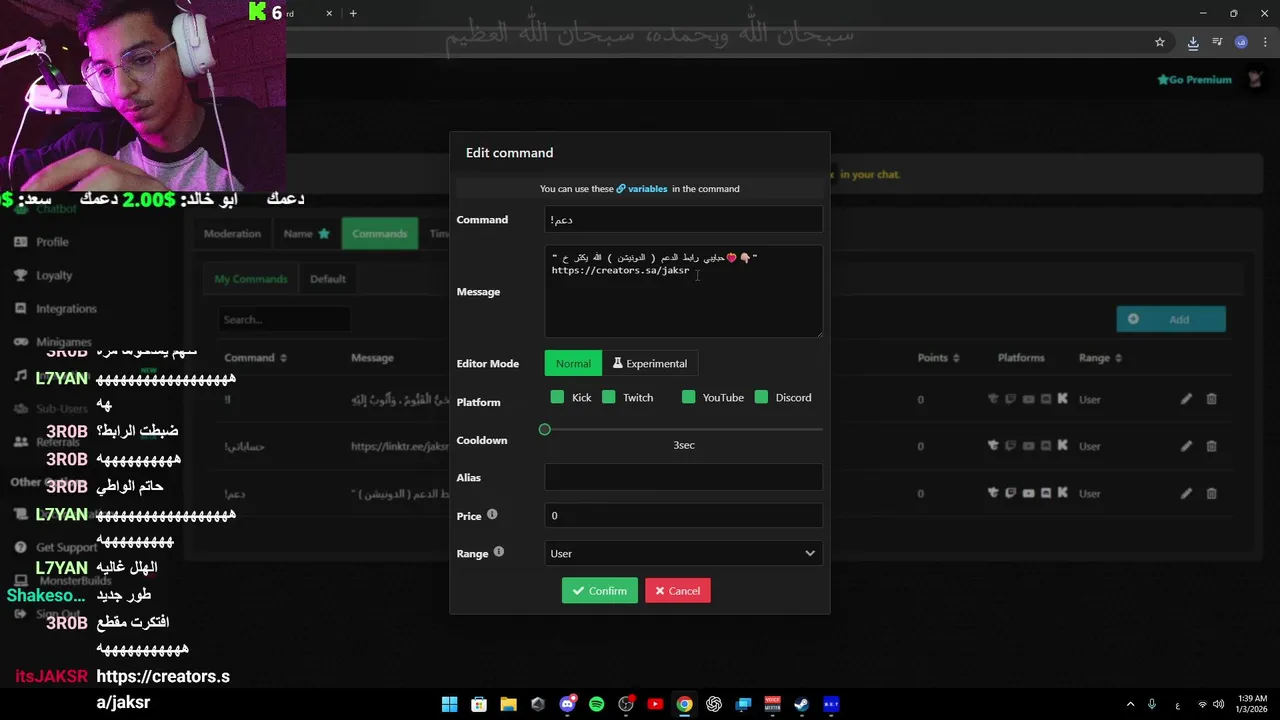1280x720 pixels.
Task: Open Windows Start menu
Action: (450, 704)
